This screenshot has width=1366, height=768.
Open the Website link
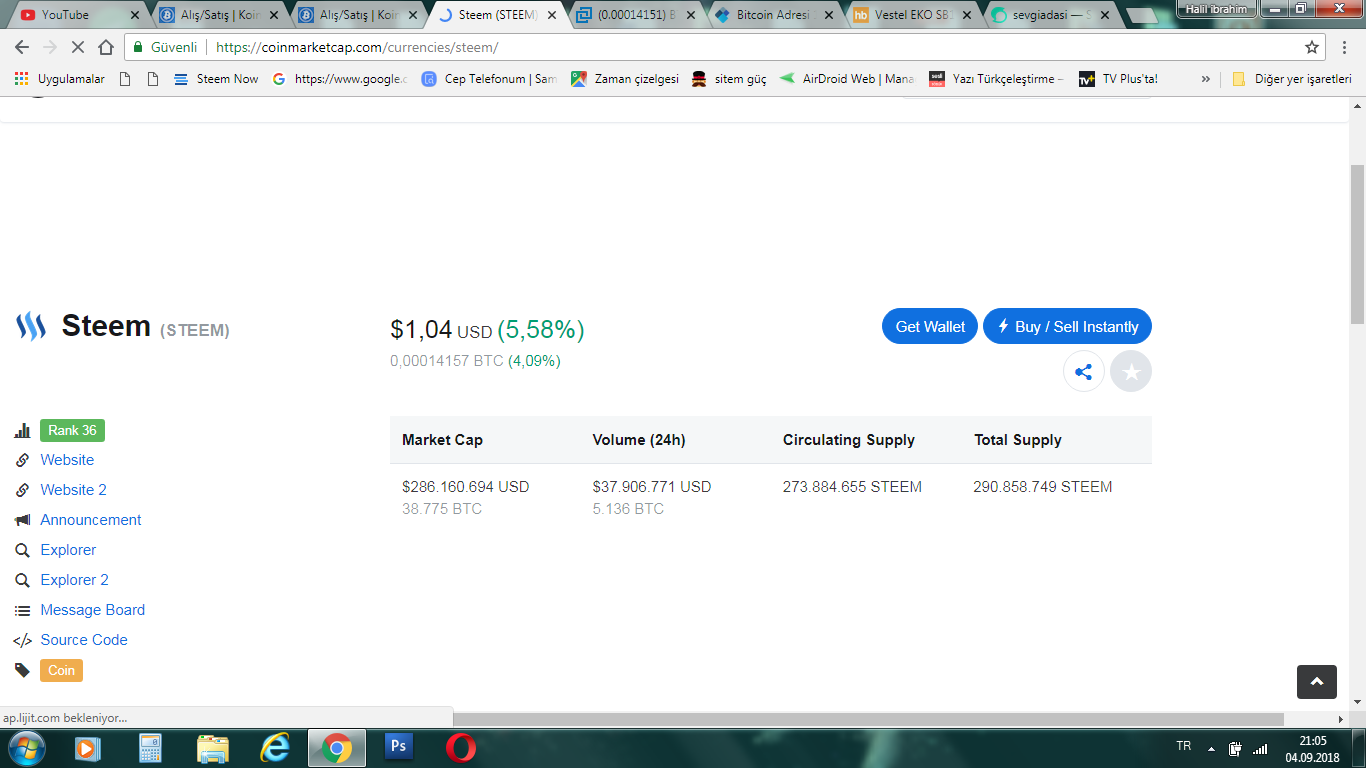[x=67, y=460]
